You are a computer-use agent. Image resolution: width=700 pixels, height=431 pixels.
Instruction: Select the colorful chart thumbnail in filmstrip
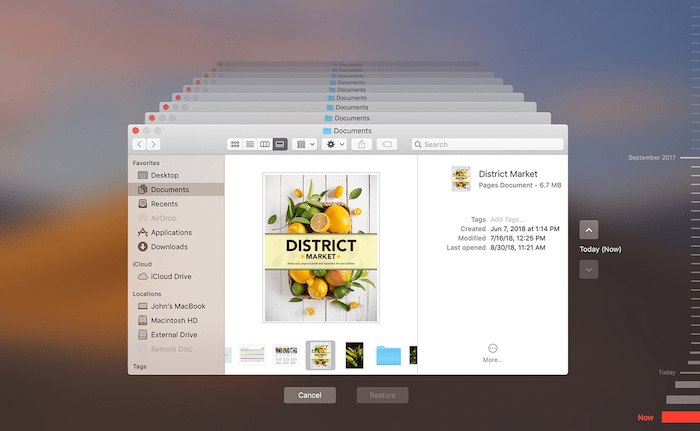pos(252,355)
